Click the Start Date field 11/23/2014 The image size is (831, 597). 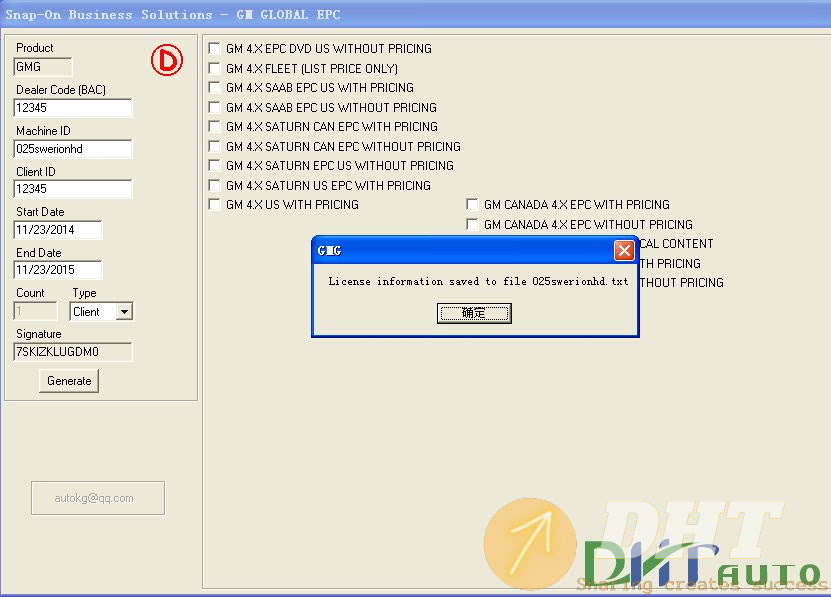[x=58, y=230]
